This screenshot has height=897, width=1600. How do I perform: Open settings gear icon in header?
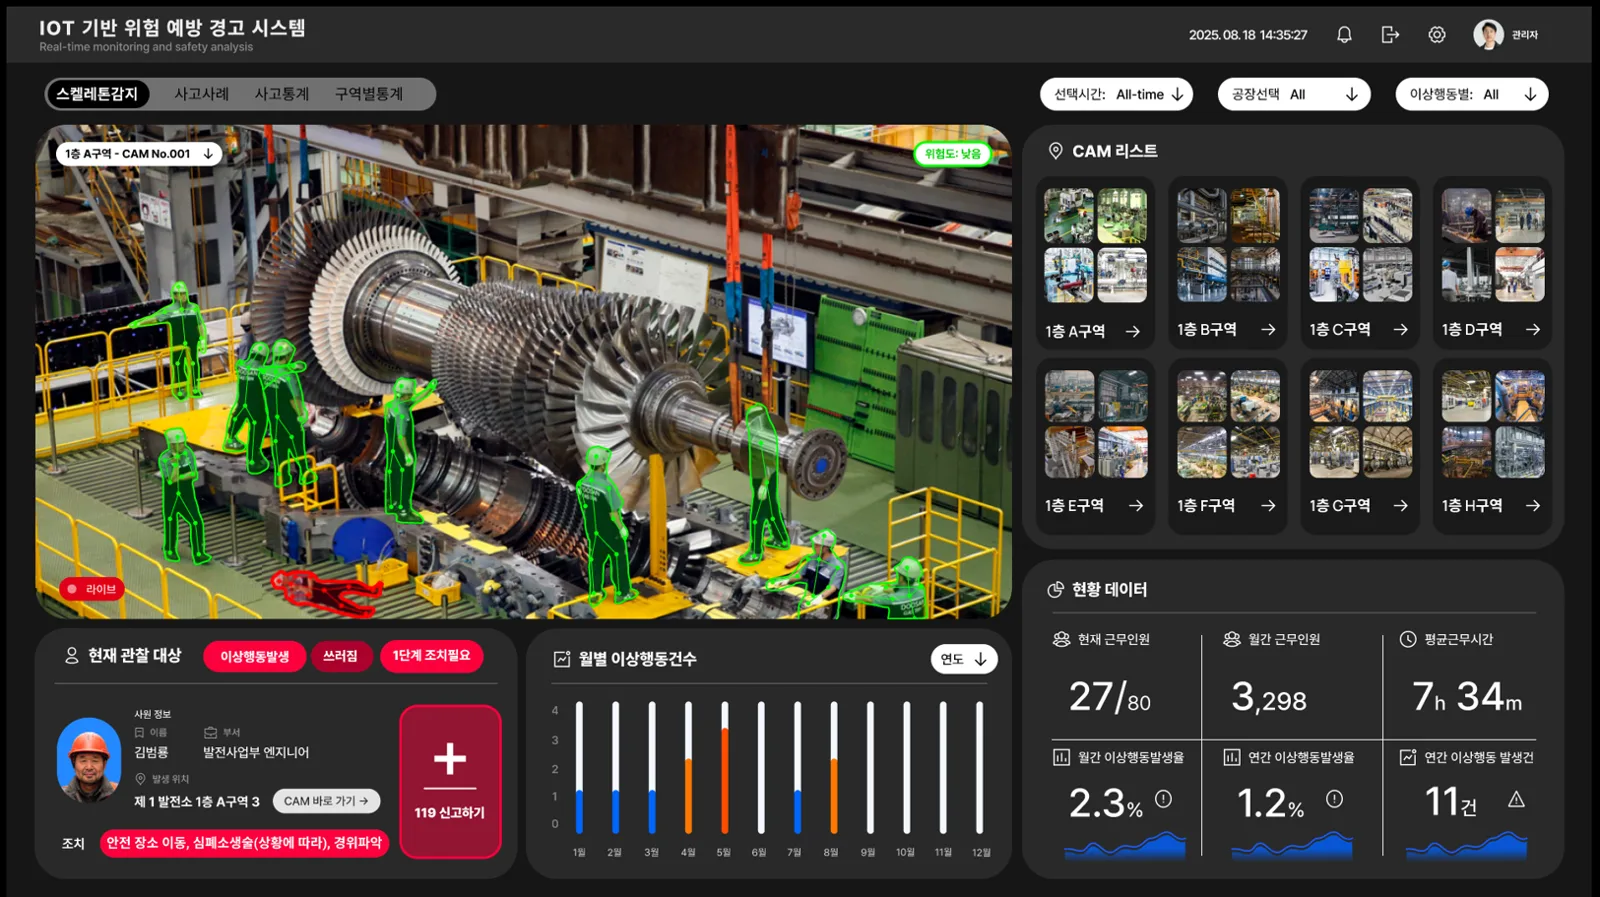pyautogui.click(x=1437, y=35)
